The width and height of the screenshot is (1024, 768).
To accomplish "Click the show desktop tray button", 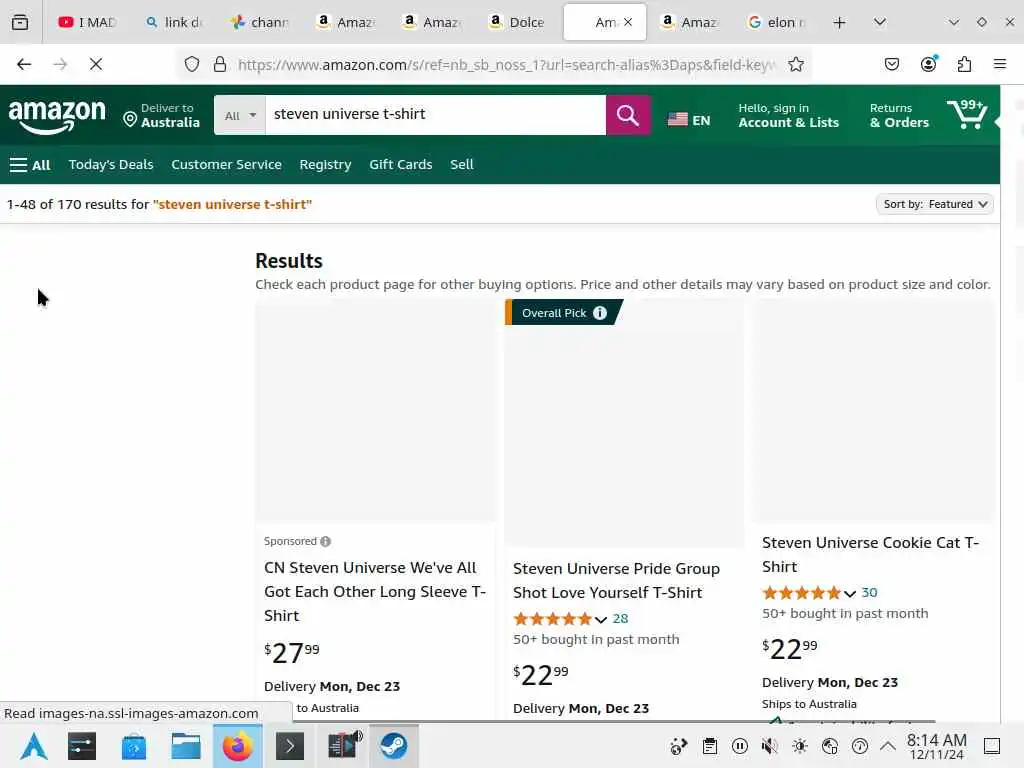I will point(992,746).
